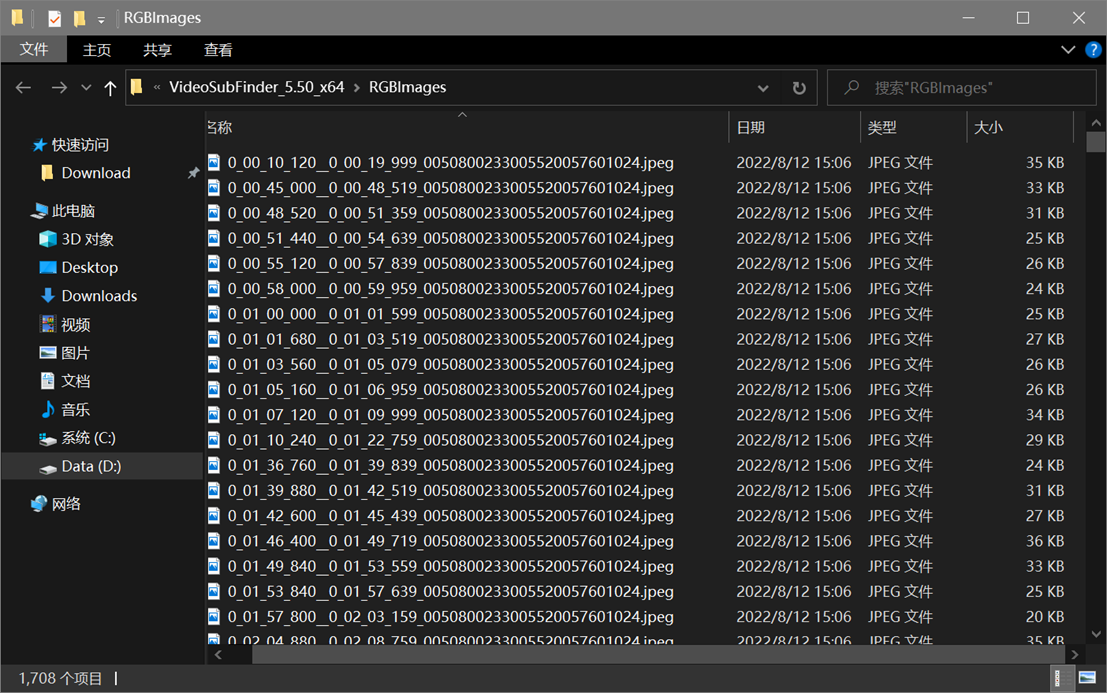Navigate to VideoSubFinder_5.50_x64 breadcrumb

pos(256,87)
